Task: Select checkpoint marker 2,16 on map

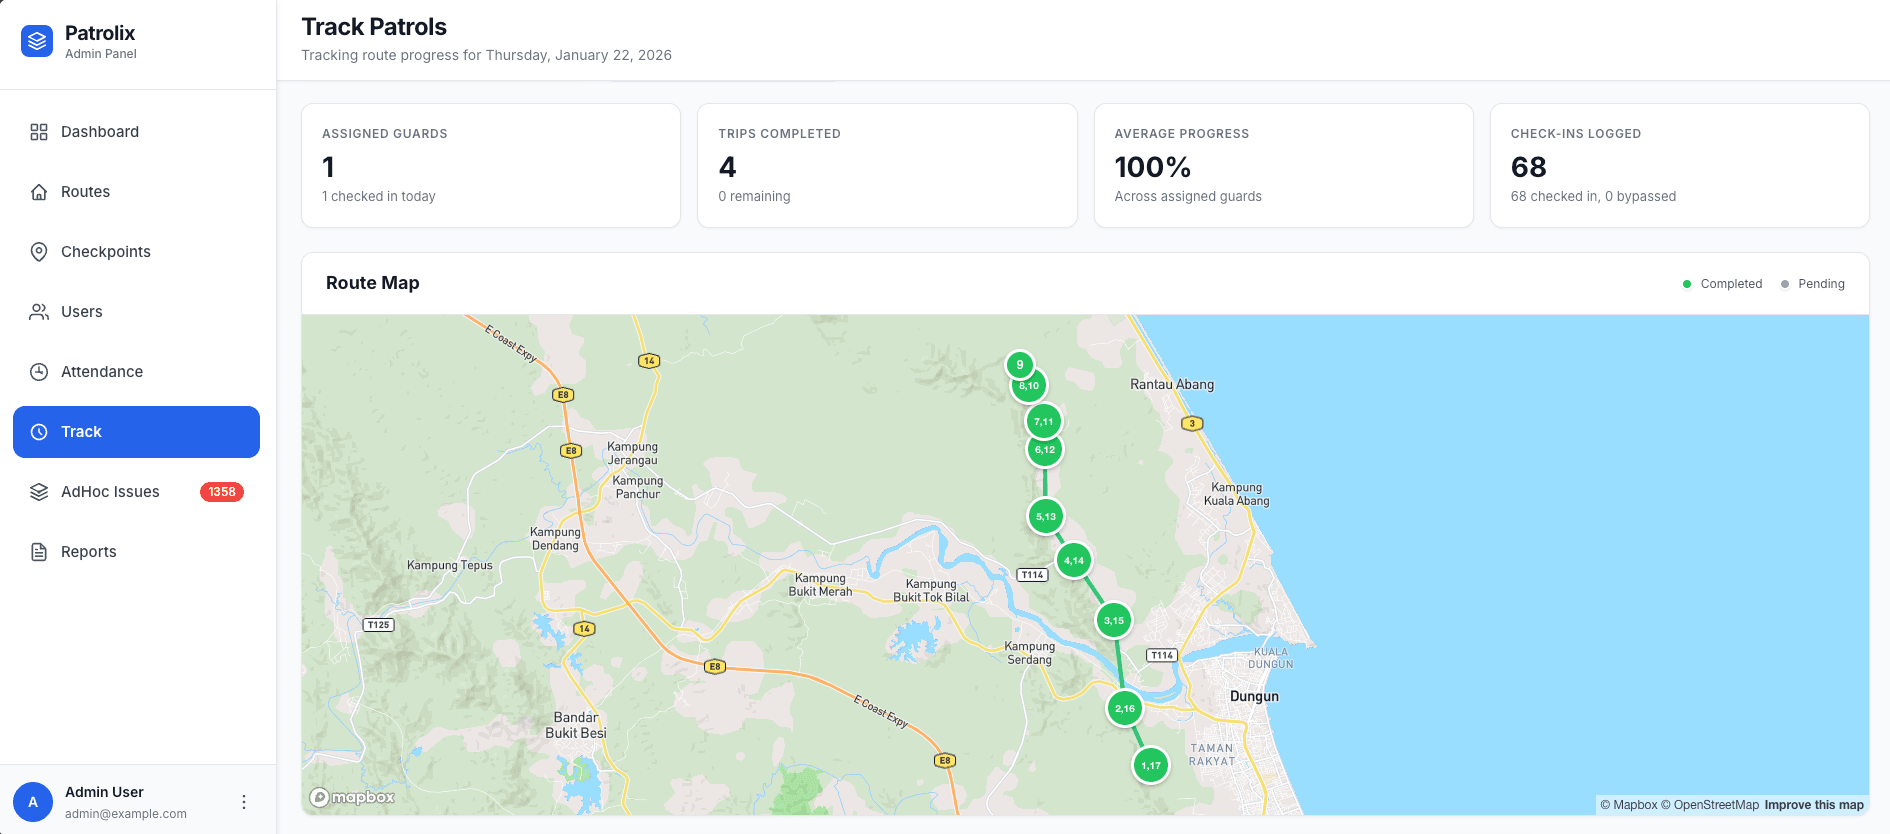Action: [1125, 709]
